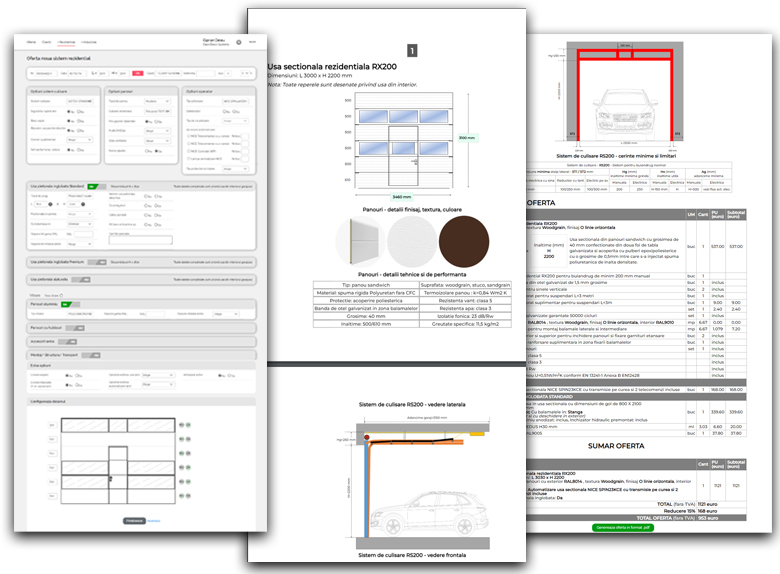This screenshot has height=574, width=780.
Task: Enable the Panouri cu hublouri switch
Action: pyautogui.click(x=75, y=328)
